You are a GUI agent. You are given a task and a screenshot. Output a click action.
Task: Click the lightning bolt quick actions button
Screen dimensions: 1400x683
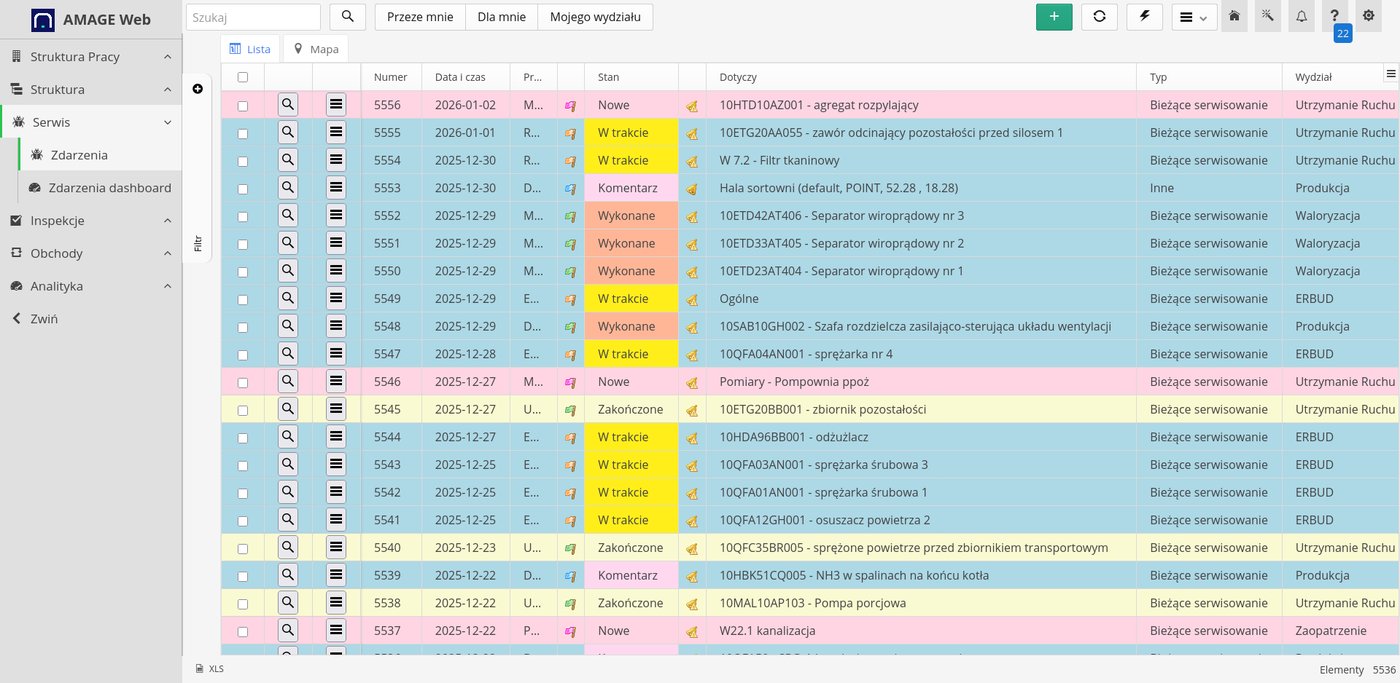tap(1144, 17)
